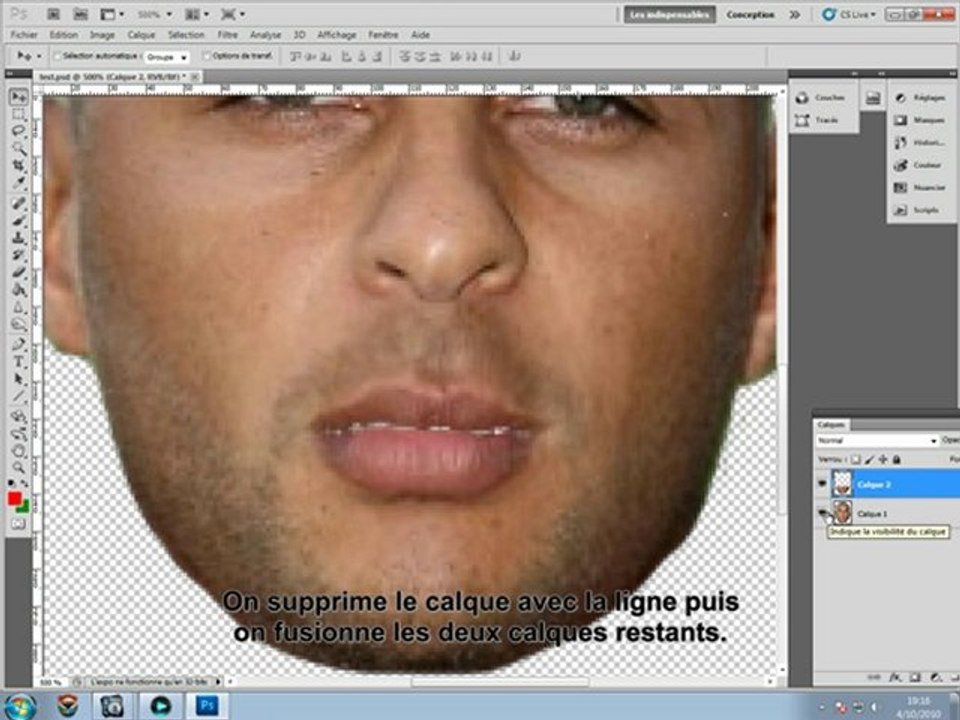
Task: Select the History Brush tool
Action: (x=19, y=255)
